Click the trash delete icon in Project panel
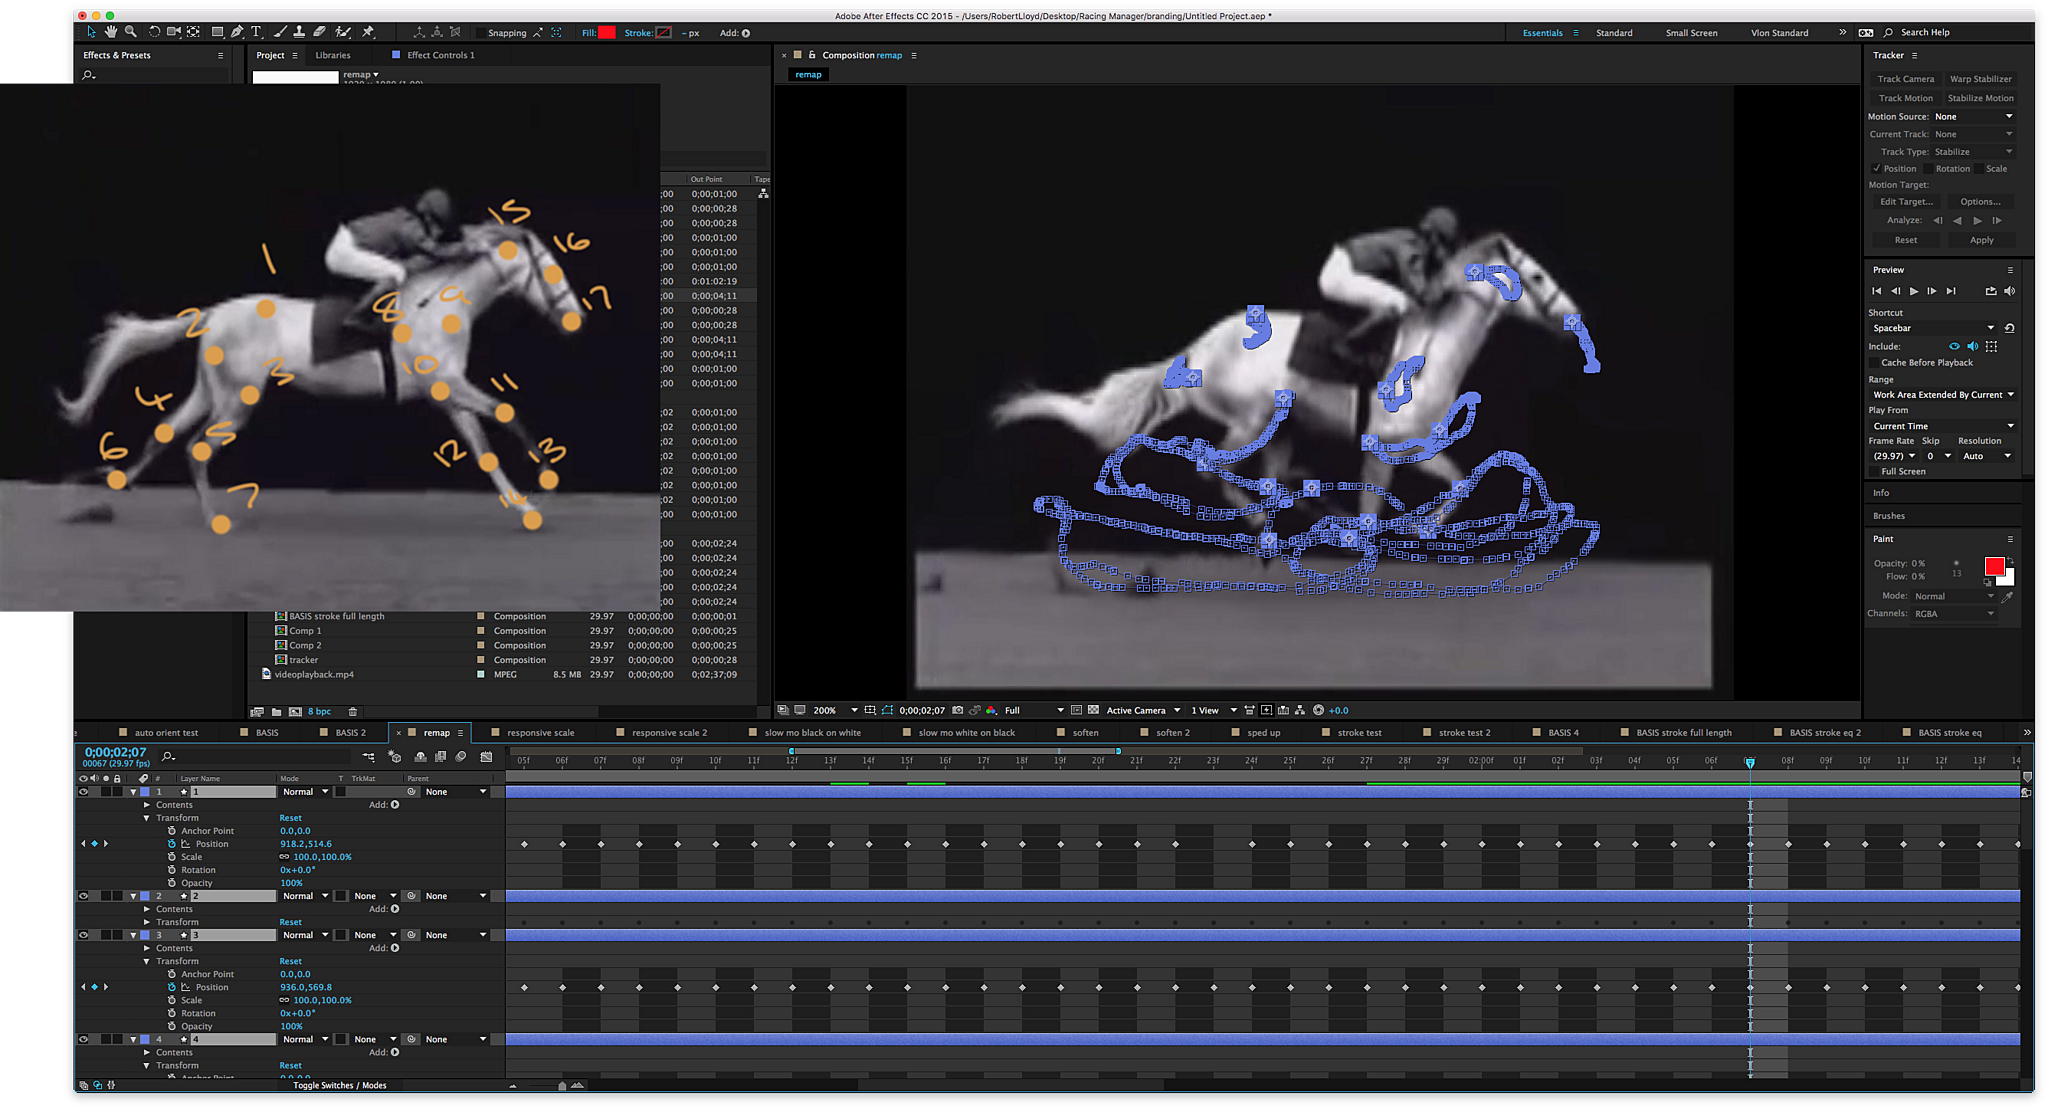Viewport: 2048px width, 1109px height. tap(352, 712)
